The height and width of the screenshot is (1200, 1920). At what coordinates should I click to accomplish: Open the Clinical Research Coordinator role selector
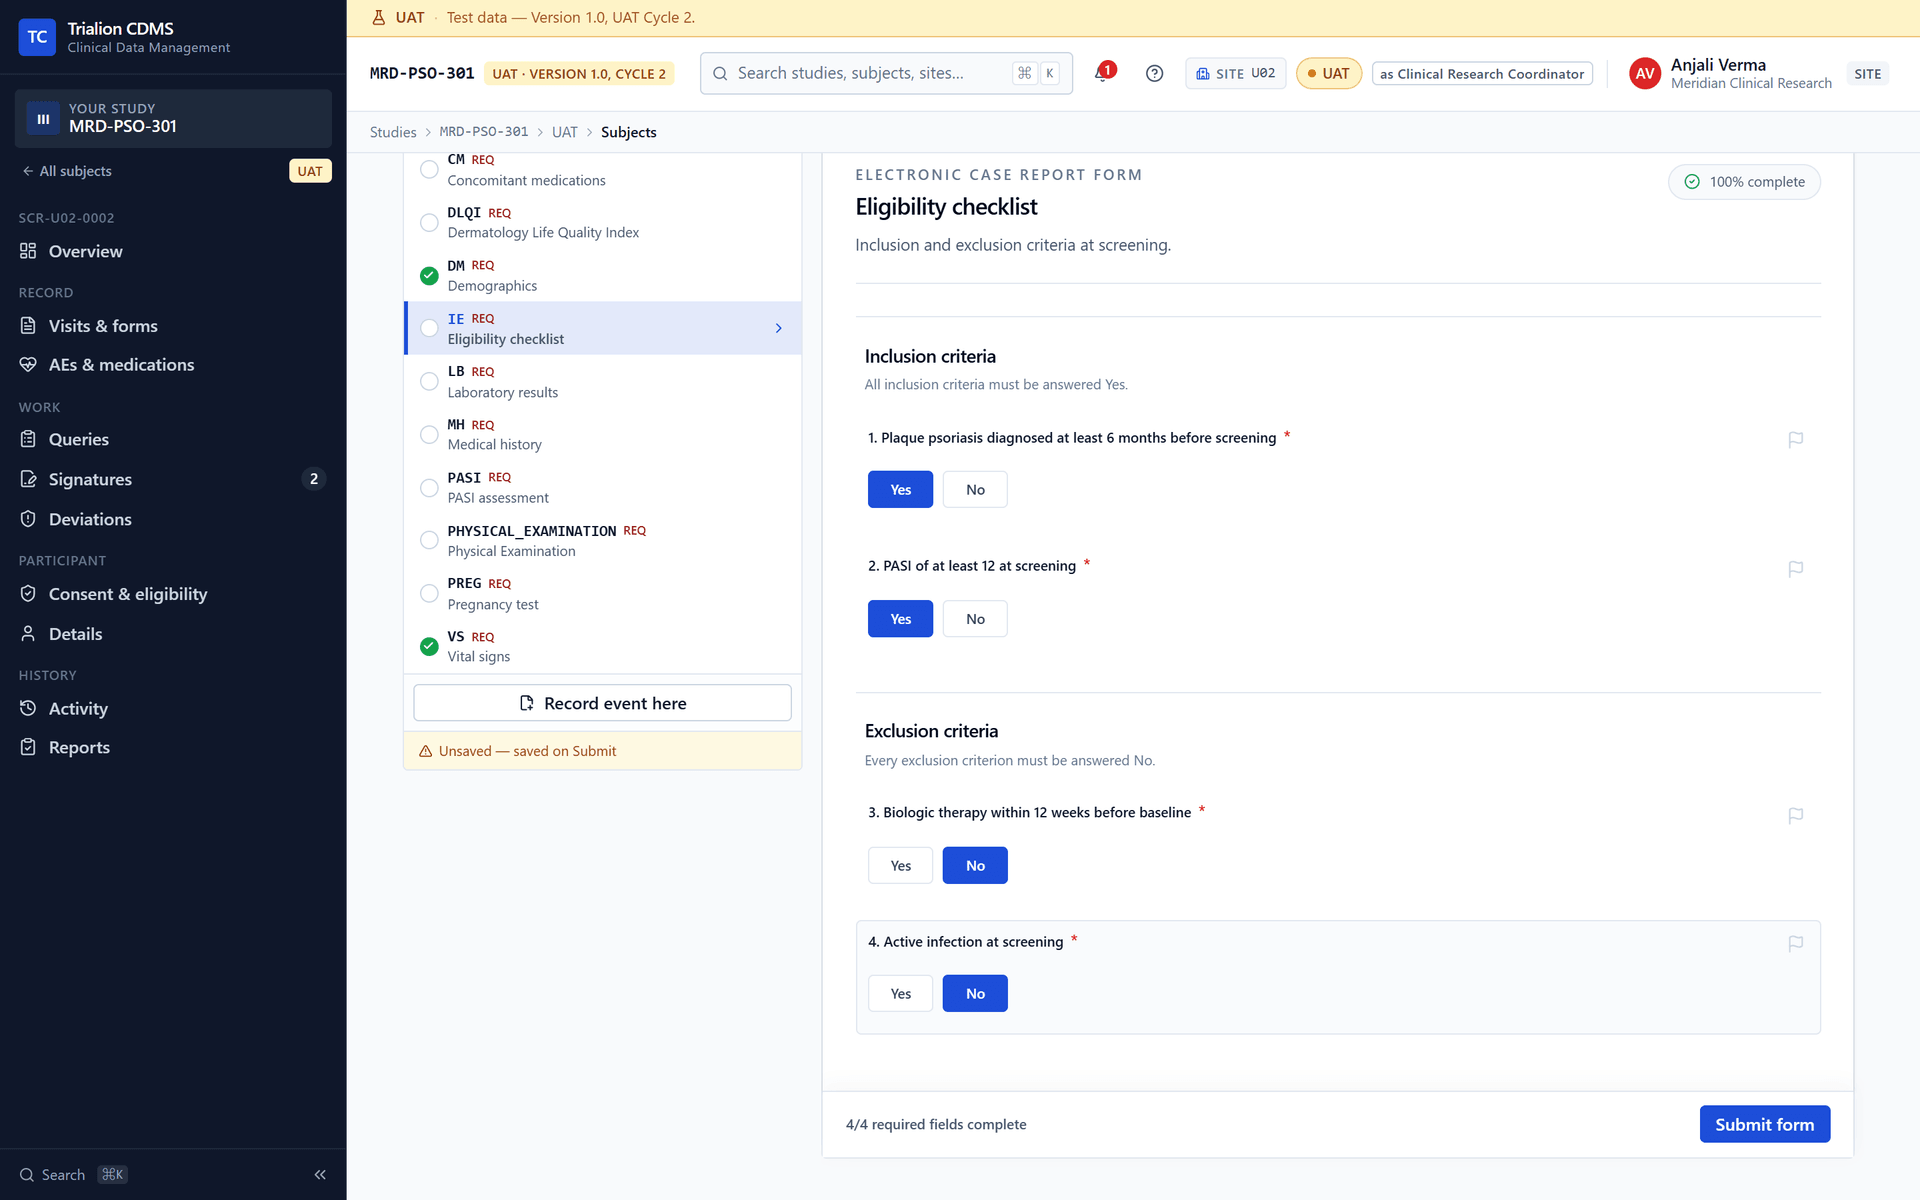(1482, 74)
